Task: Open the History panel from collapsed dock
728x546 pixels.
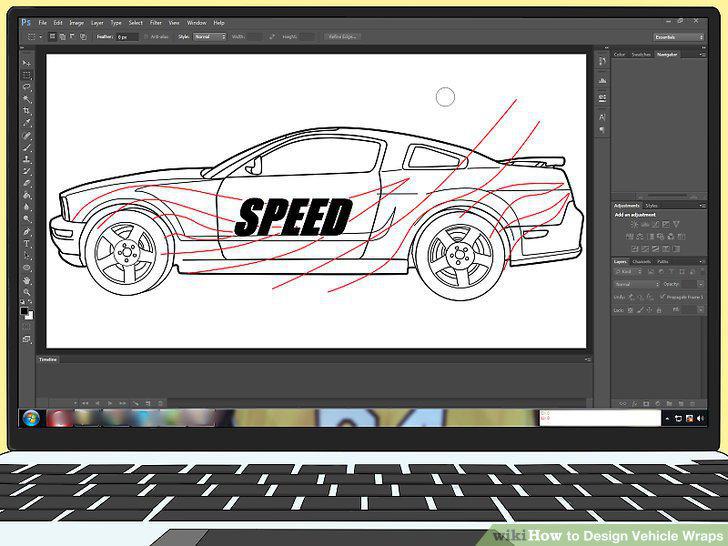Action: (x=602, y=62)
